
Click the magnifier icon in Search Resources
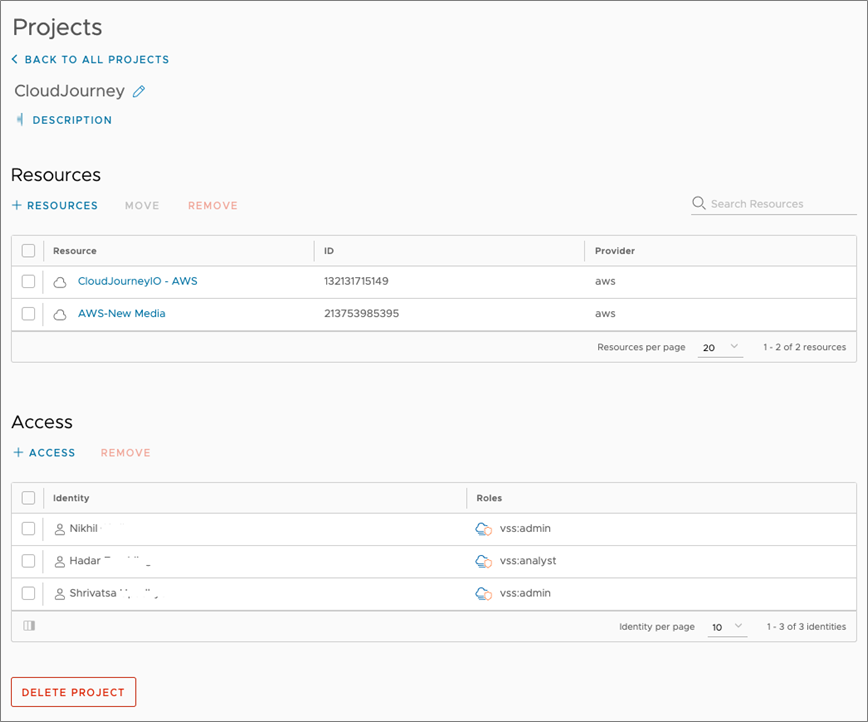[x=698, y=203]
